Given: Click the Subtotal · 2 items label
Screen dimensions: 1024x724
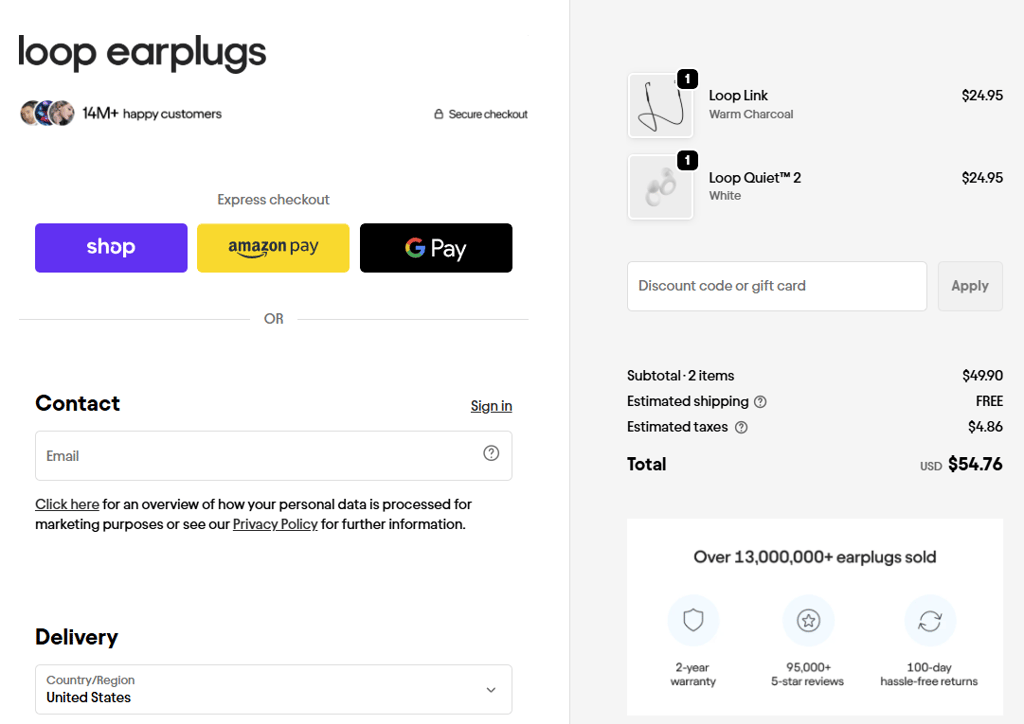Looking at the screenshot, I should [680, 375].
